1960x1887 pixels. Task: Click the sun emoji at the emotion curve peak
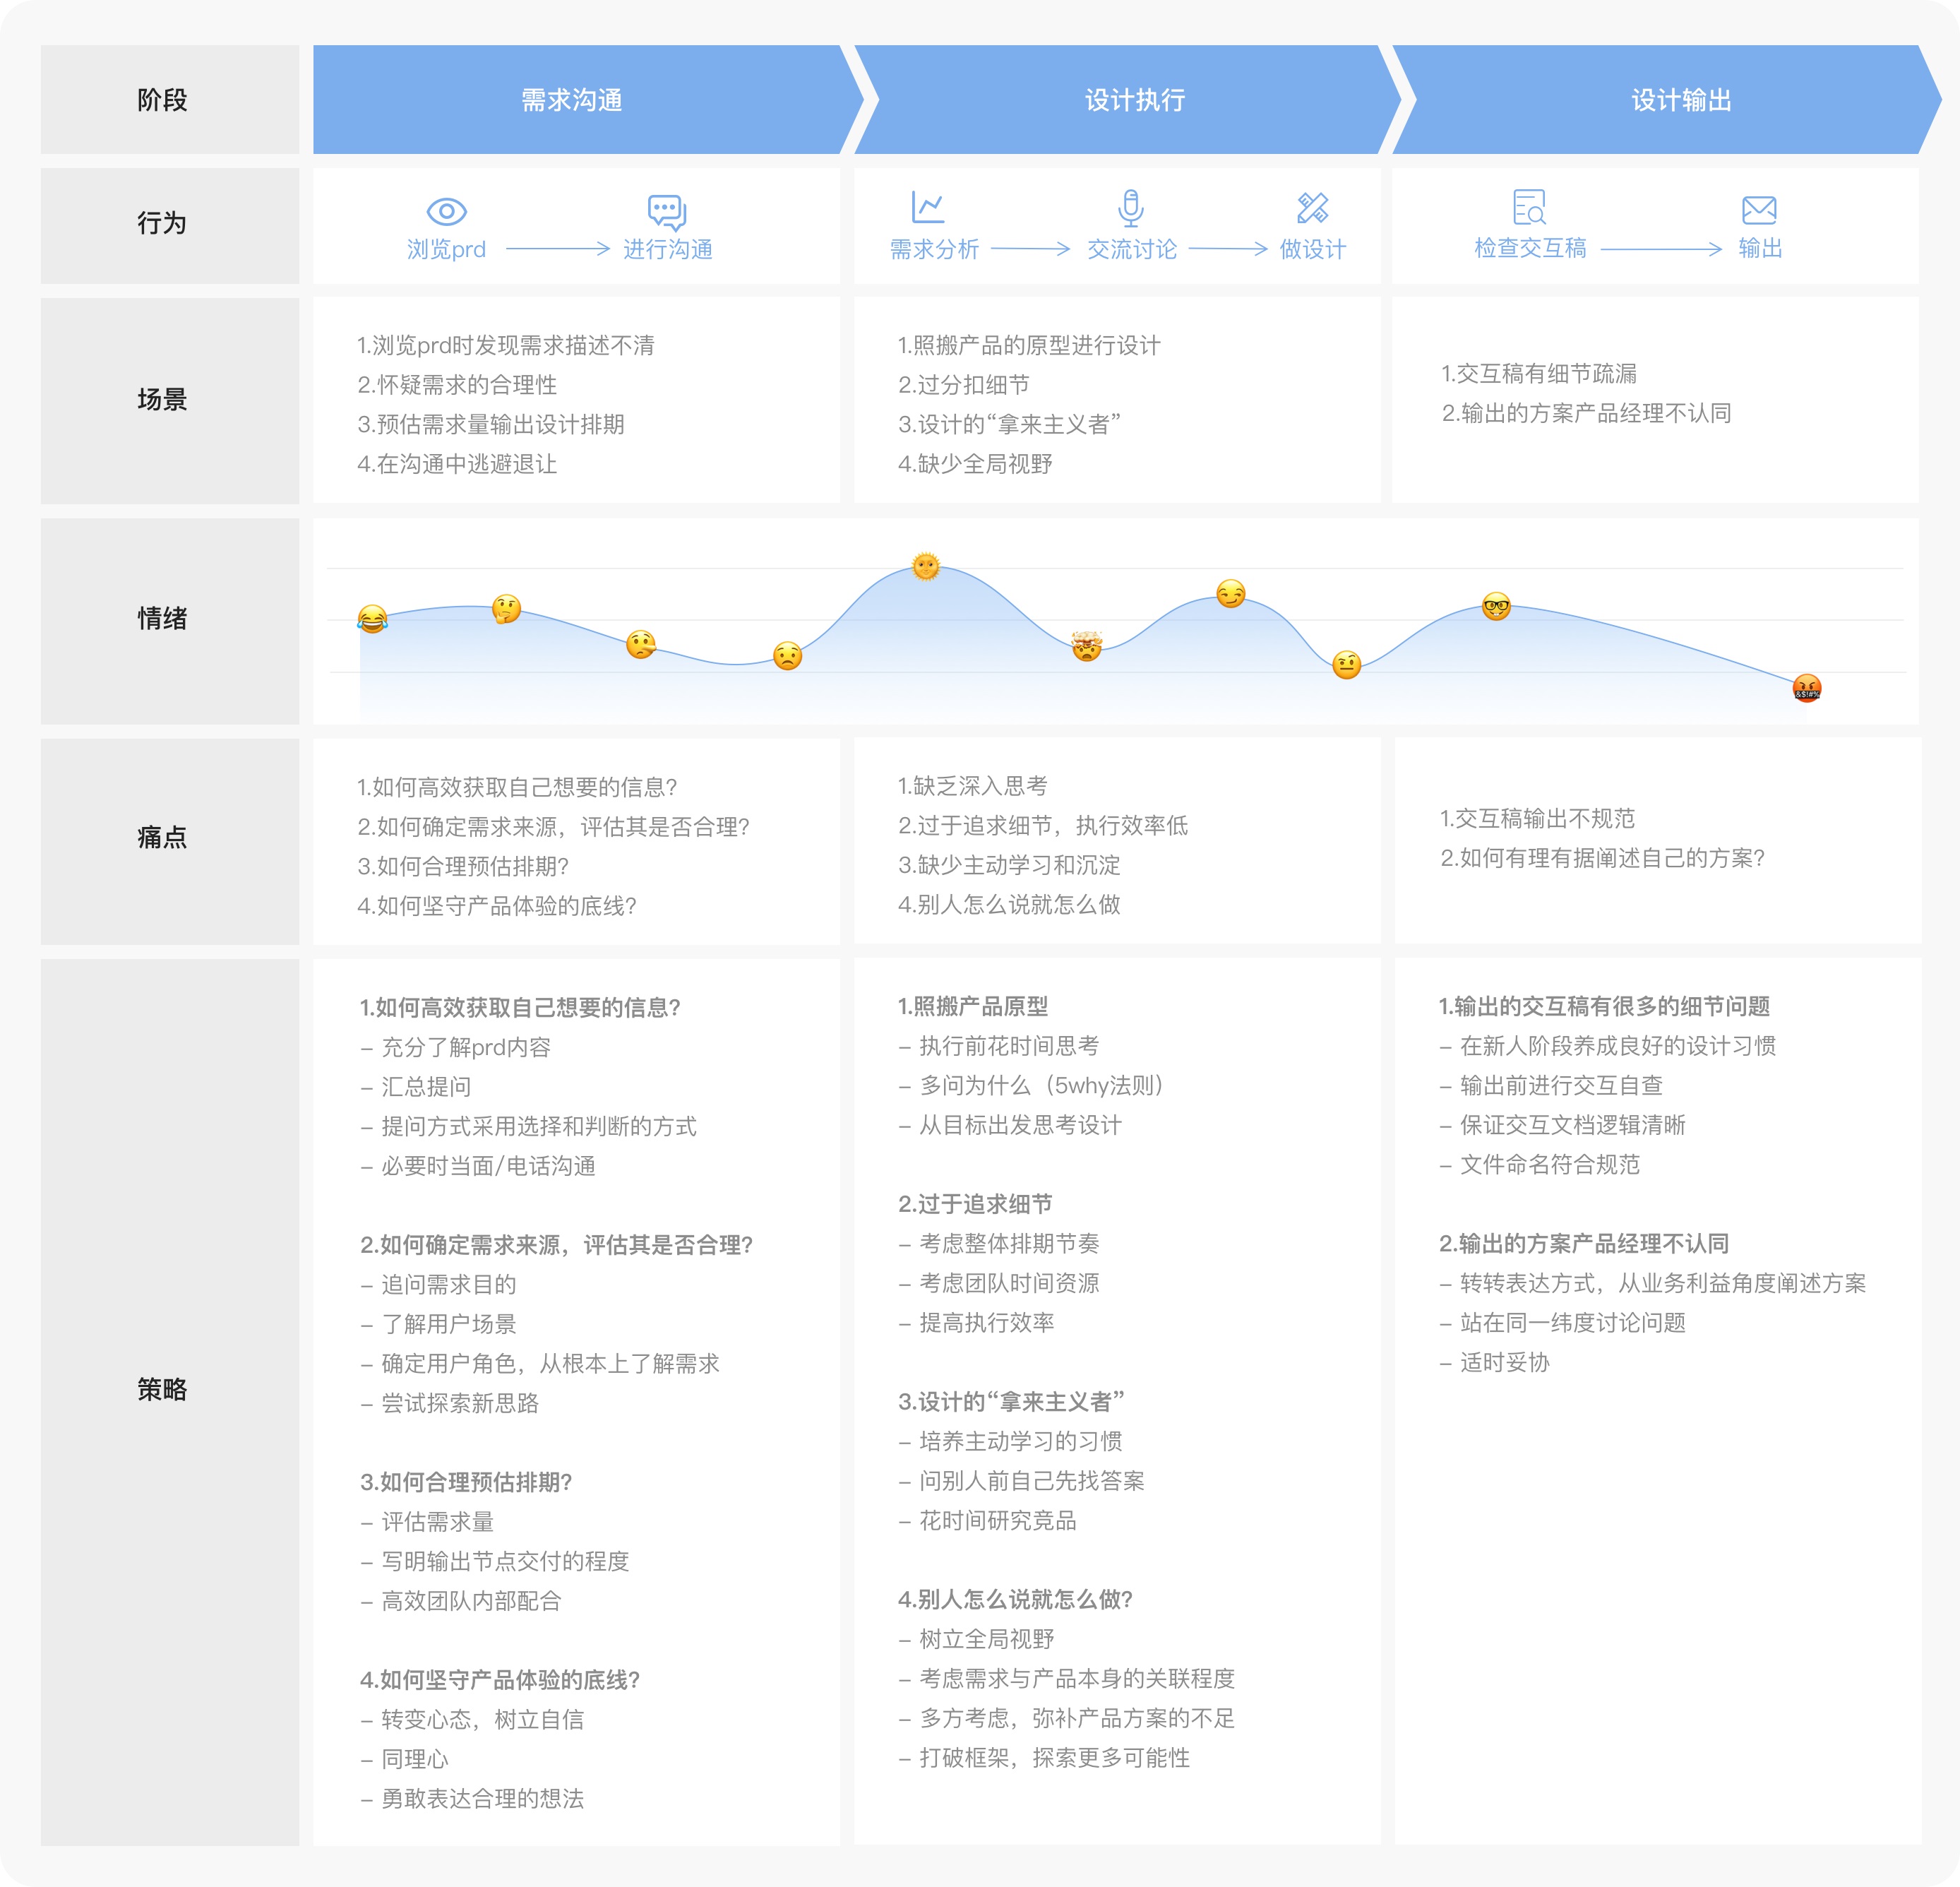(x=925, y=567)
